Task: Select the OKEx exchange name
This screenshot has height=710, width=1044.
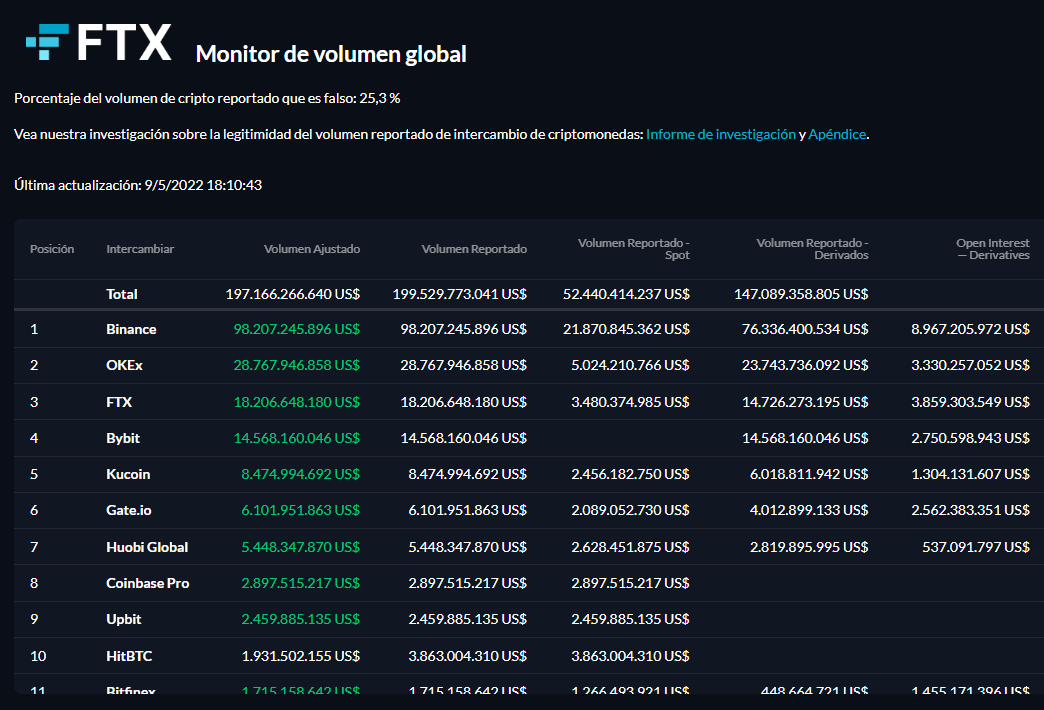Action: point(125,365)
